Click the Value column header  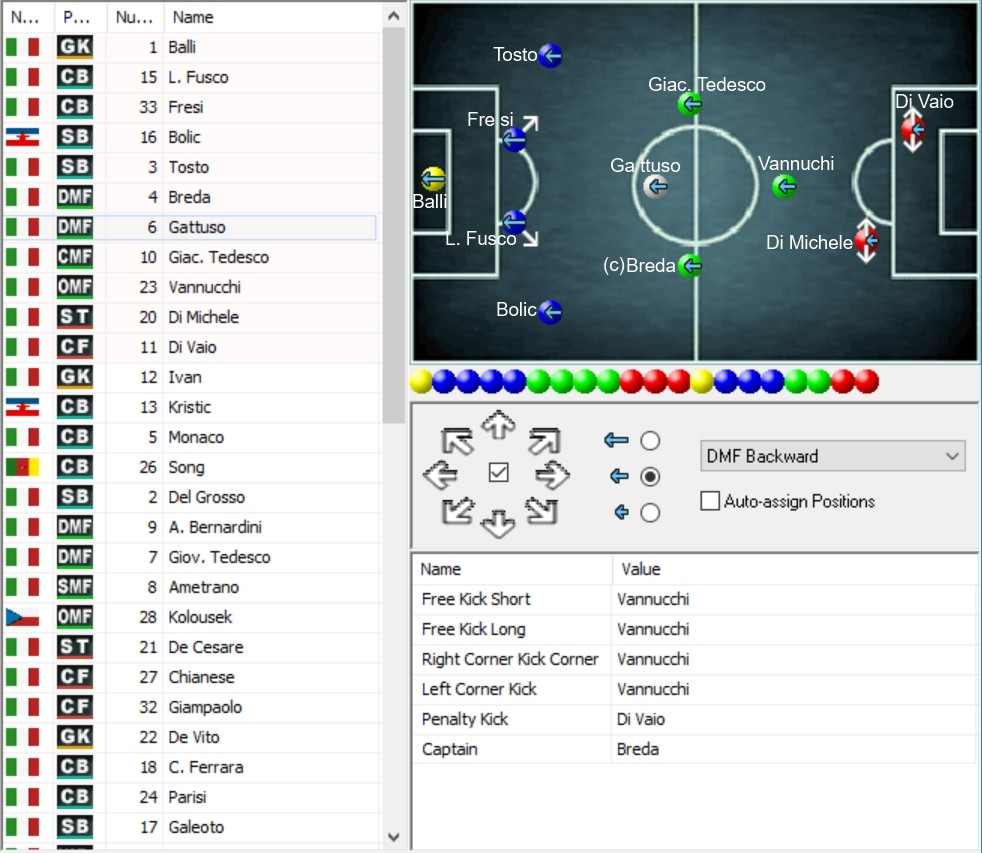click(x=794, y=569)
